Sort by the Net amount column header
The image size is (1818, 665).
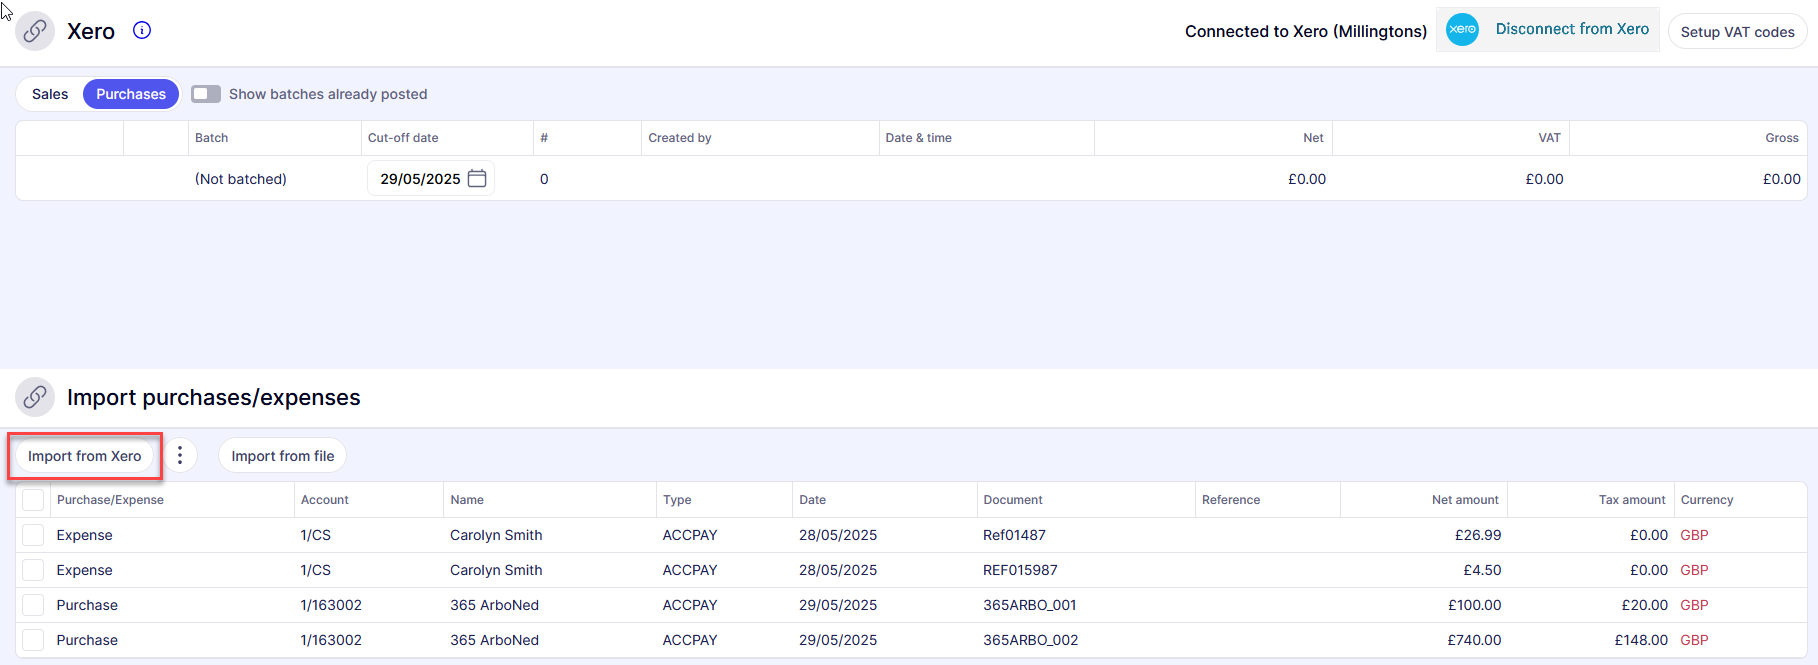point(1464,500)
